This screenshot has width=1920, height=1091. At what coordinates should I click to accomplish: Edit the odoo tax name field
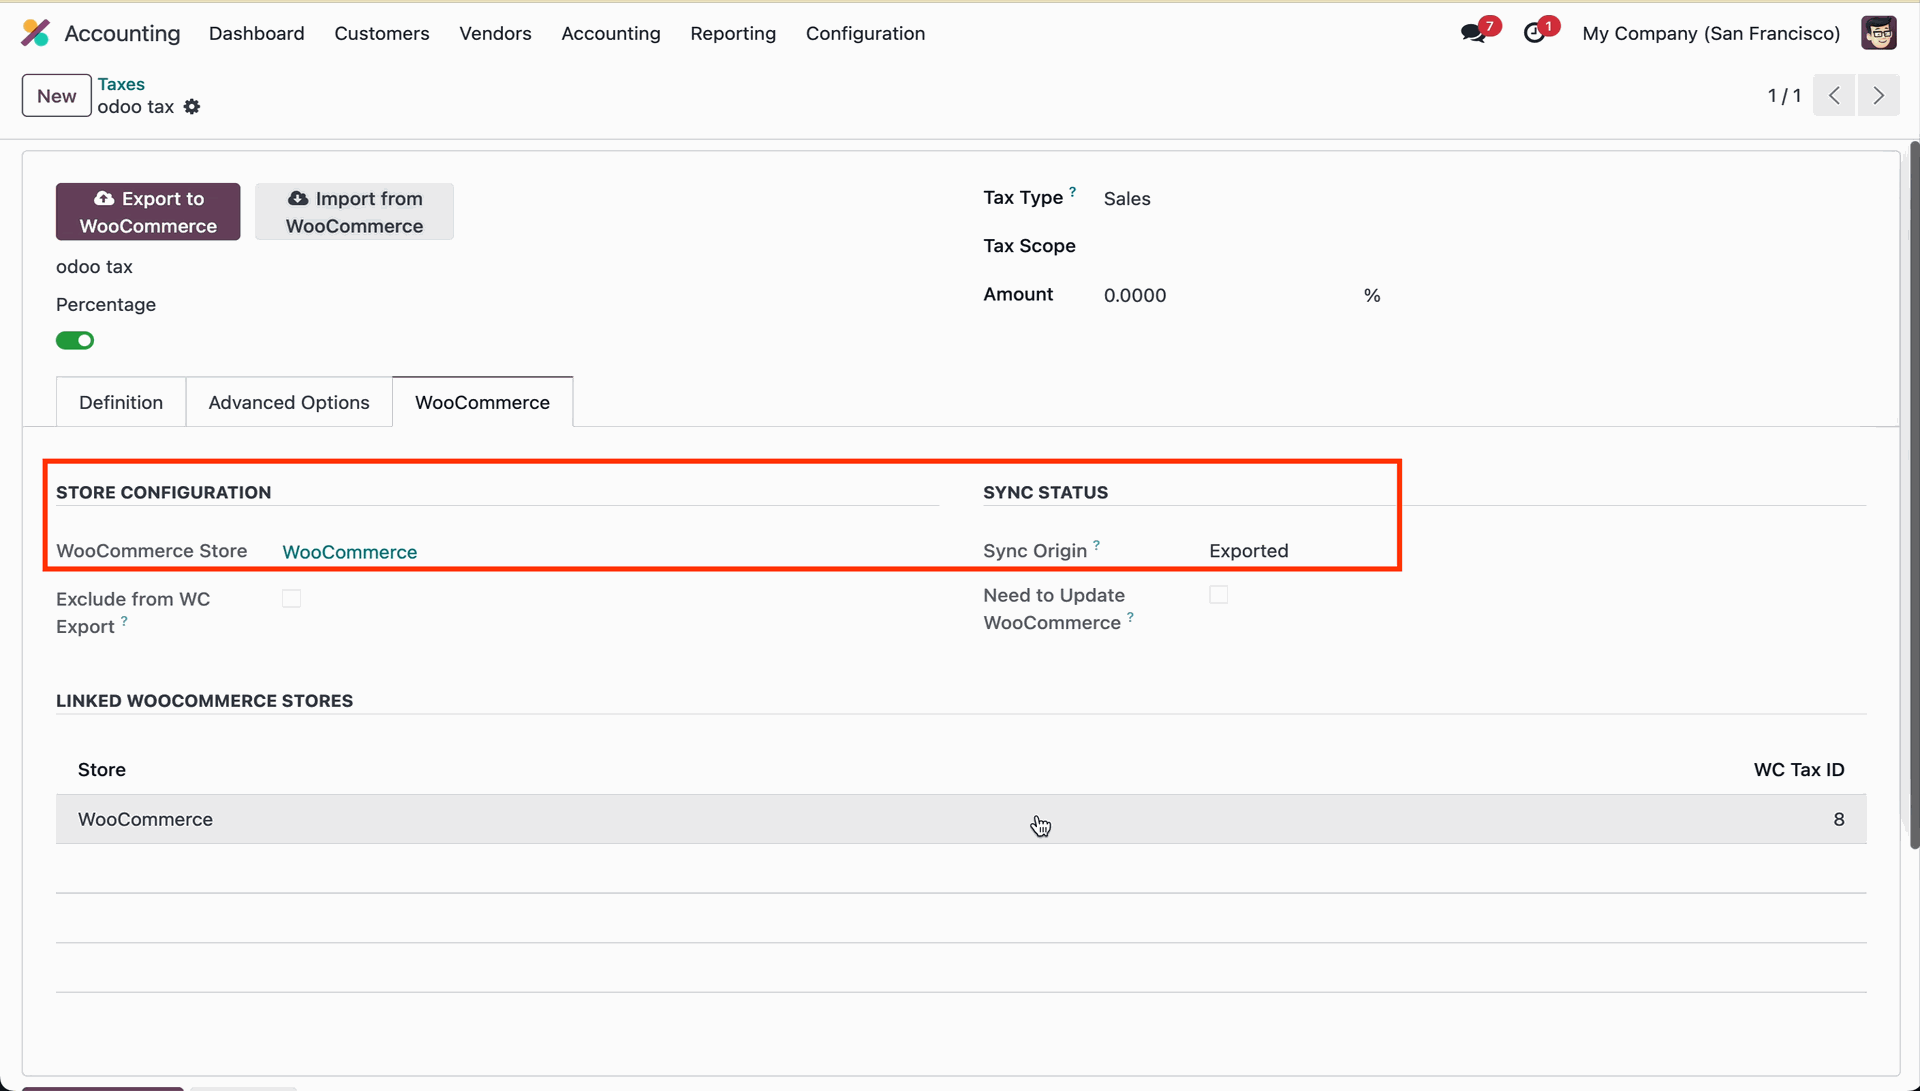click(x=94, y=267)
